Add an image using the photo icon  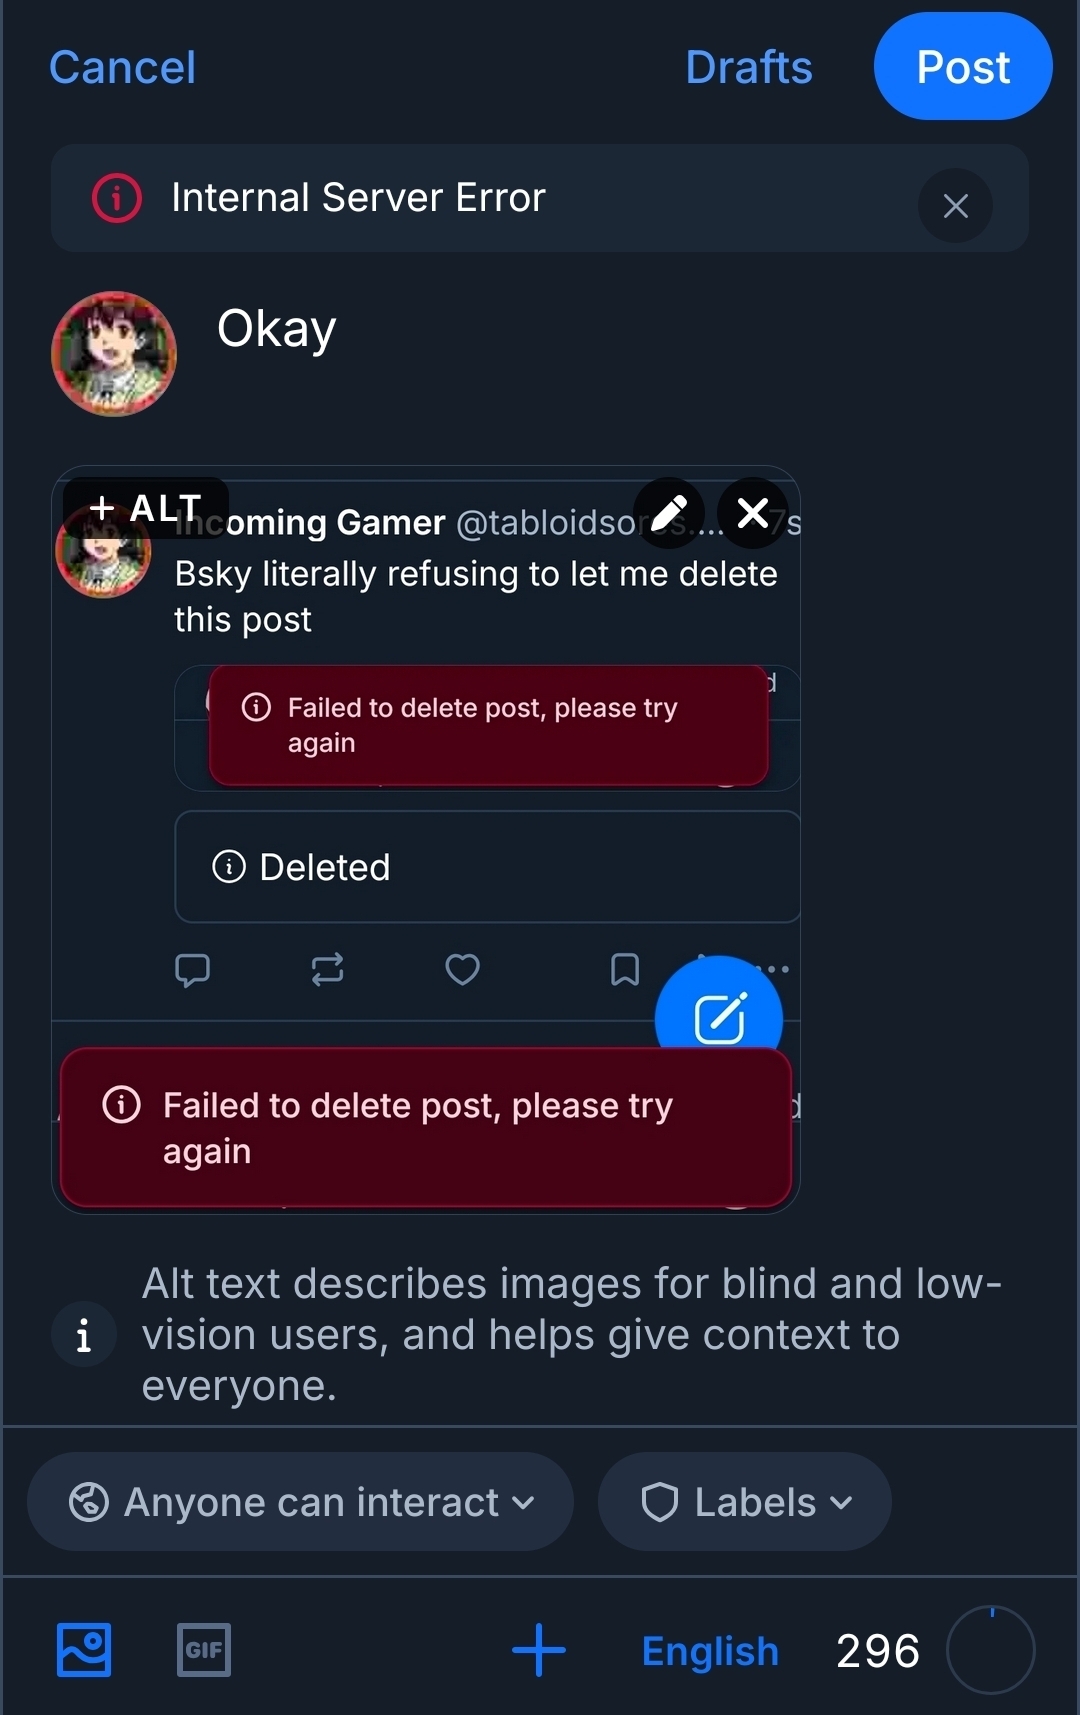(x=84, y=1649)
